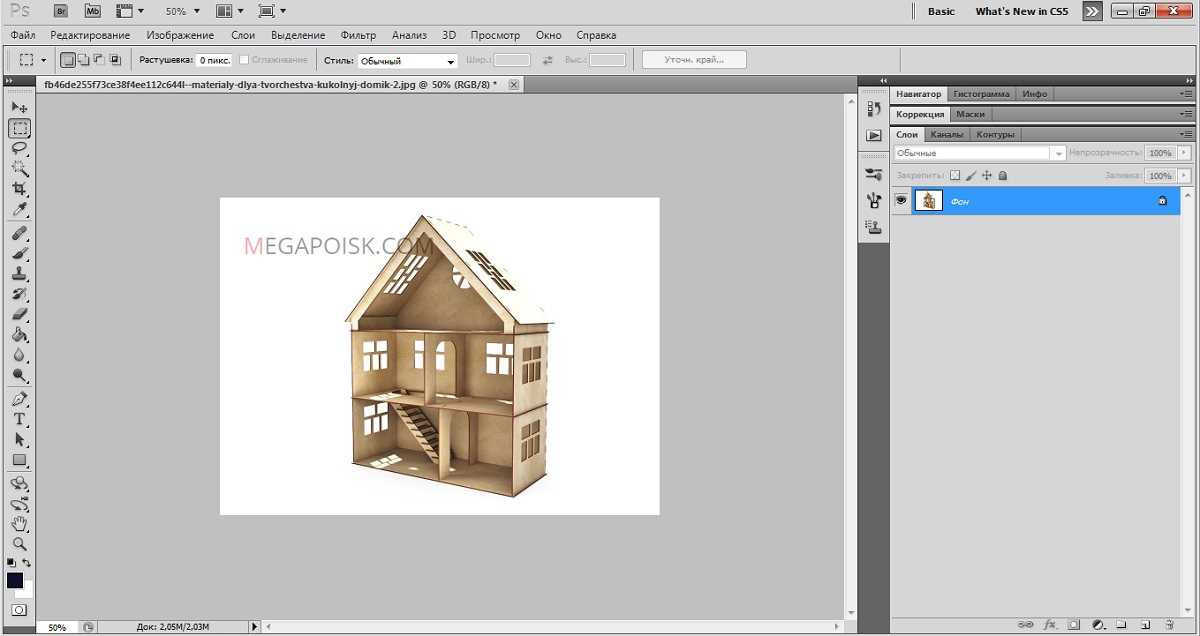Viewport: 1200px width, 636px height.
Task: Switch to the Каналы tab
Action: point(946,134)
